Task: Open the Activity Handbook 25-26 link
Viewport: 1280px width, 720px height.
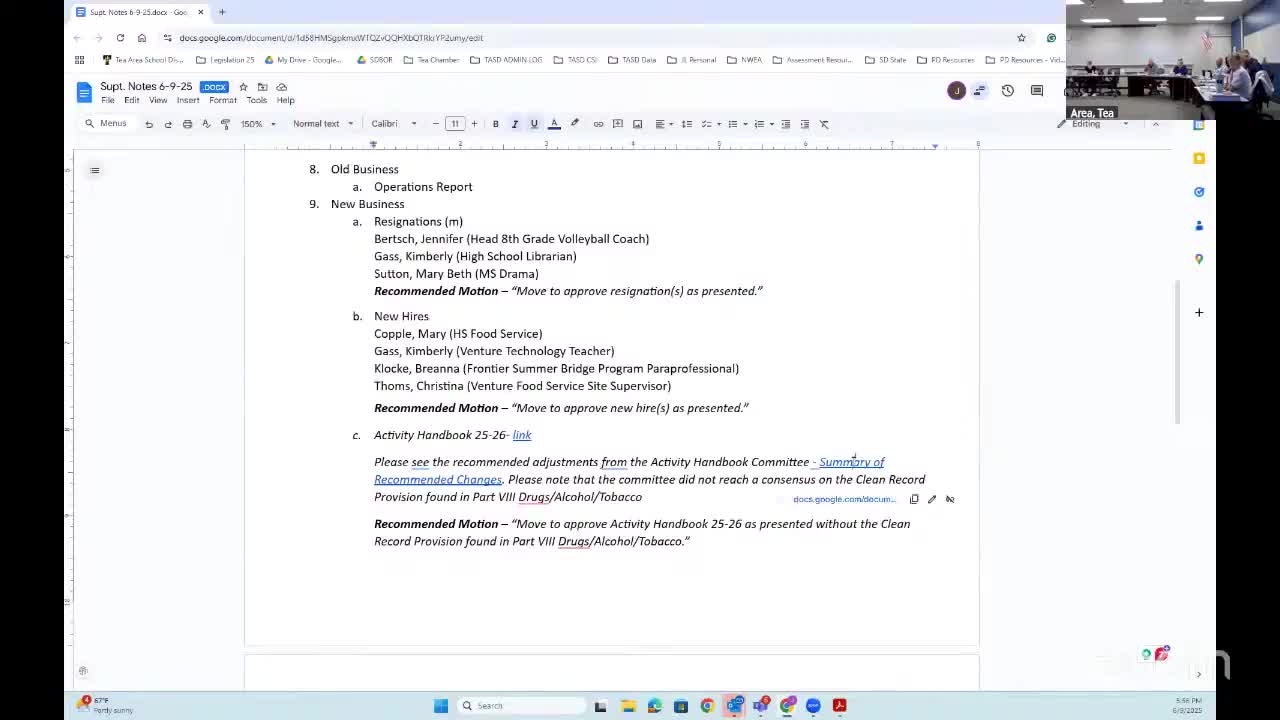Action: [522, 435]
